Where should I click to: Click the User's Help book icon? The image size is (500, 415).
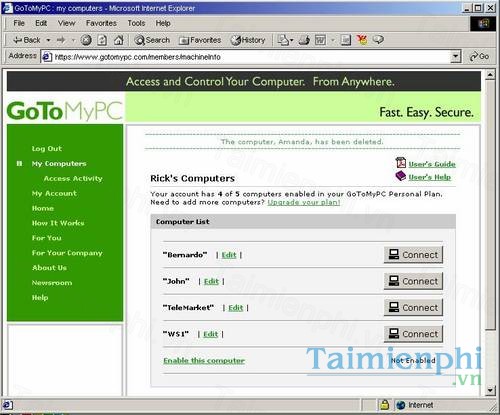point(400,176)
